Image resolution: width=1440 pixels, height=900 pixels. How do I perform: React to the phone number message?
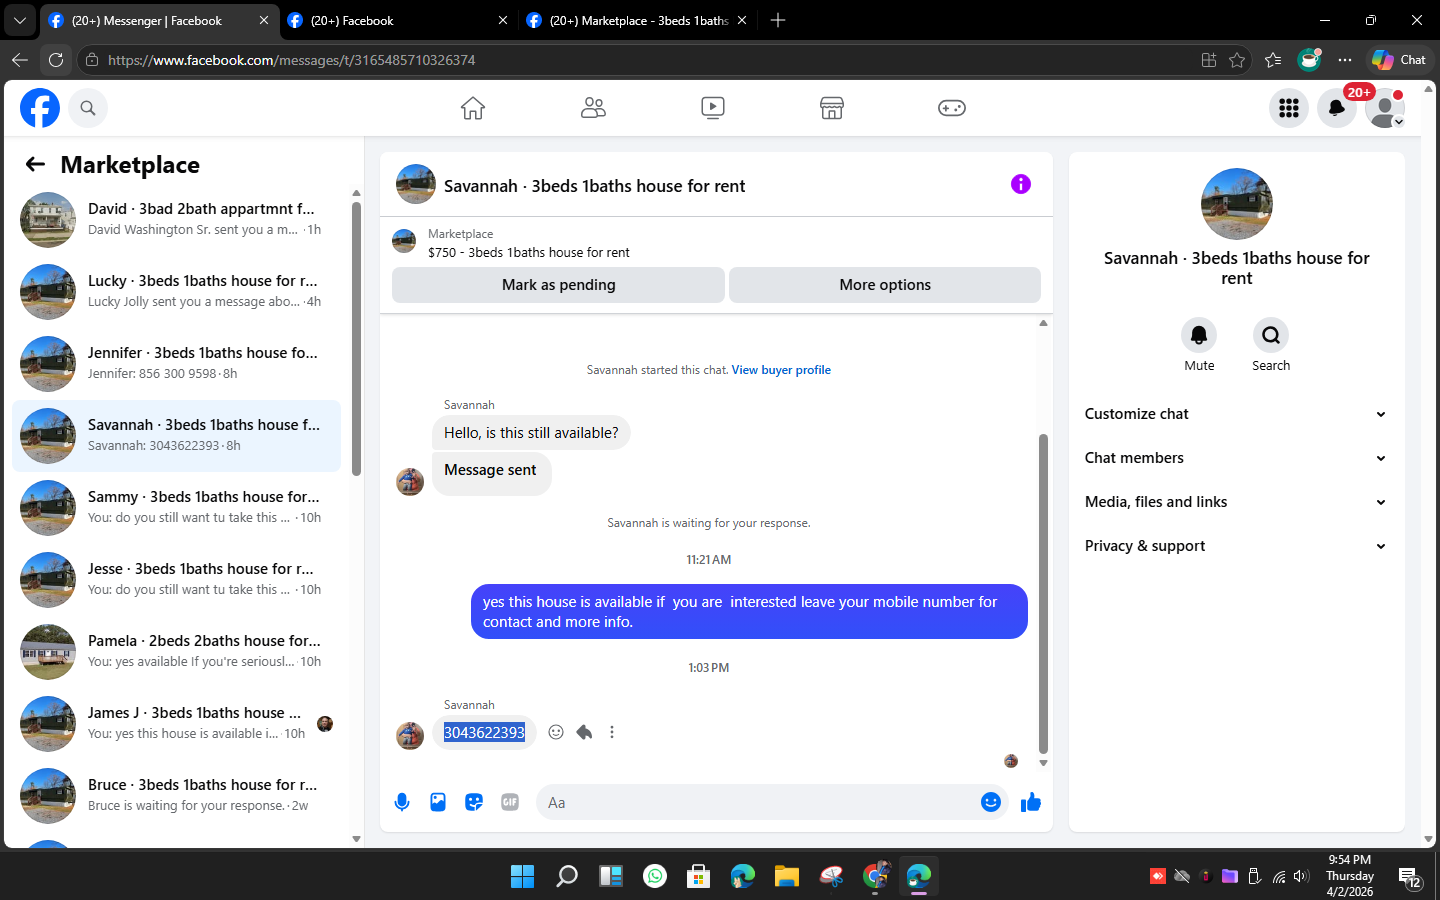(556, 732)
